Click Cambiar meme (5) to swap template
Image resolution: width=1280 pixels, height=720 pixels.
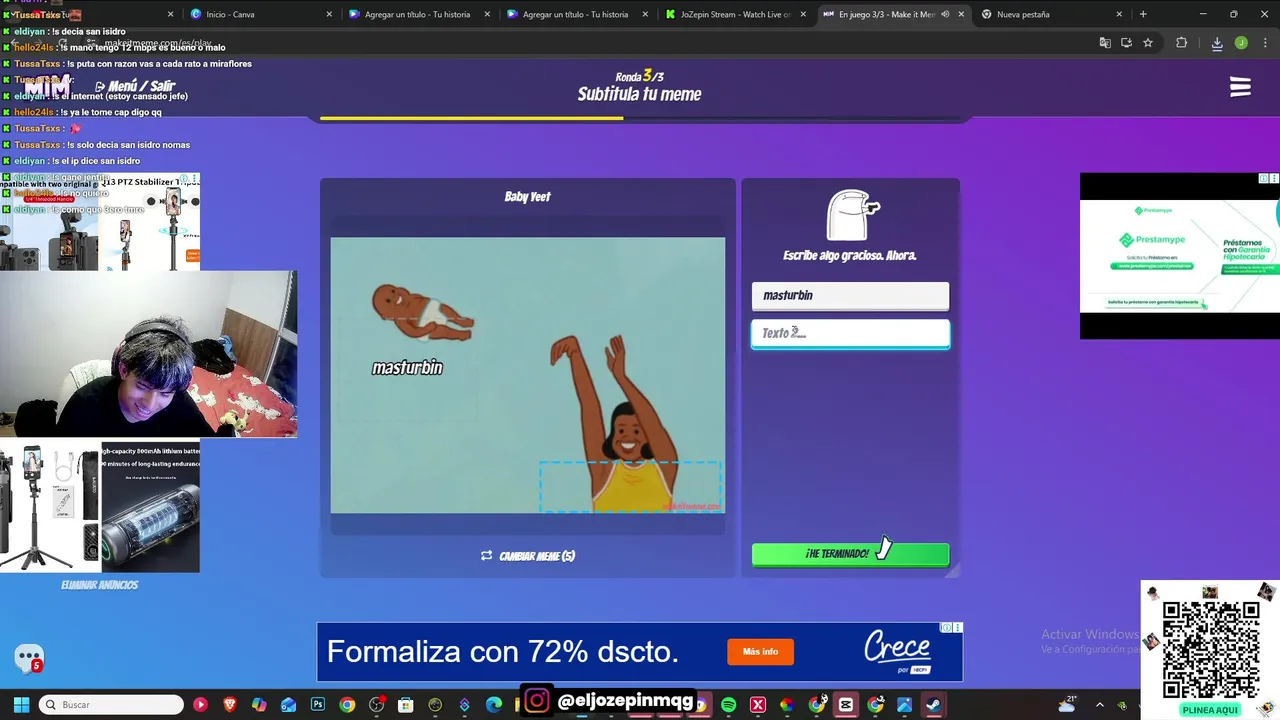(528, 556)
